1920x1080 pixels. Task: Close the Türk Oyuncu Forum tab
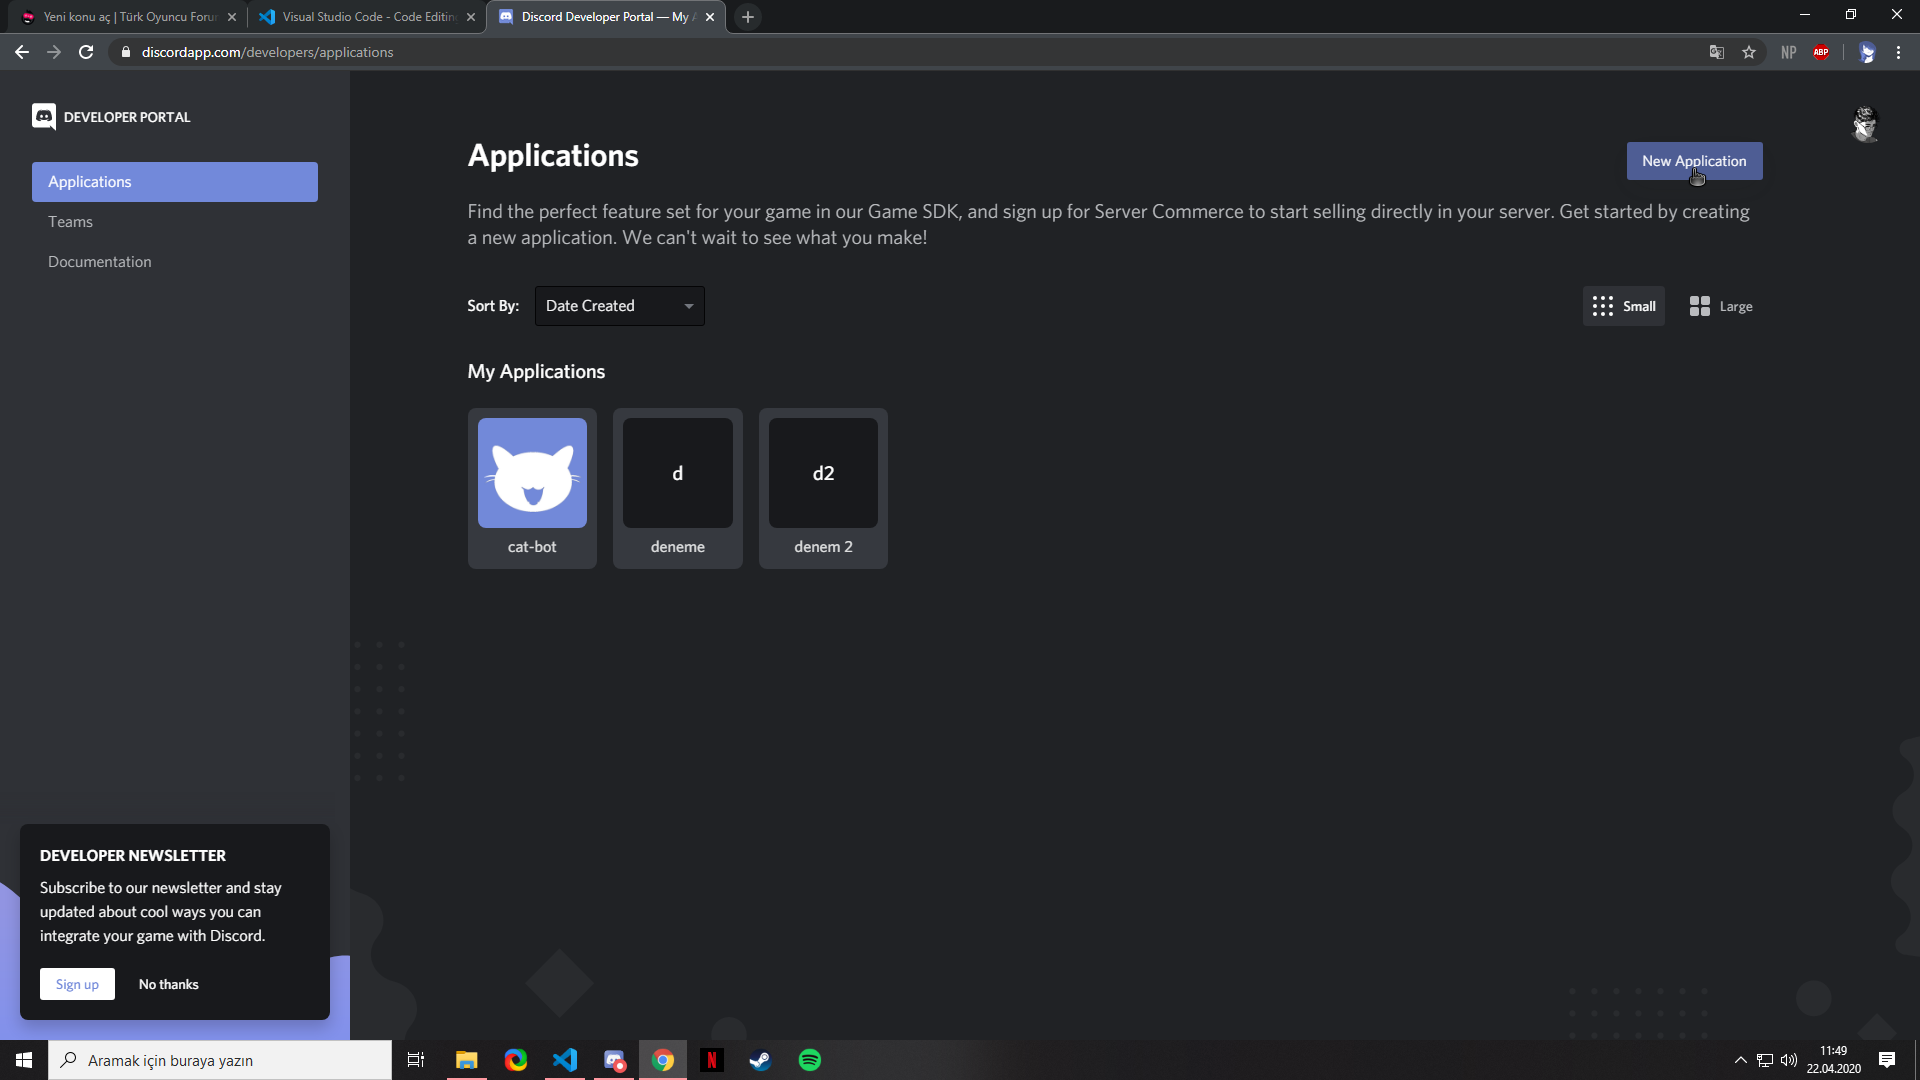(232, 17)
